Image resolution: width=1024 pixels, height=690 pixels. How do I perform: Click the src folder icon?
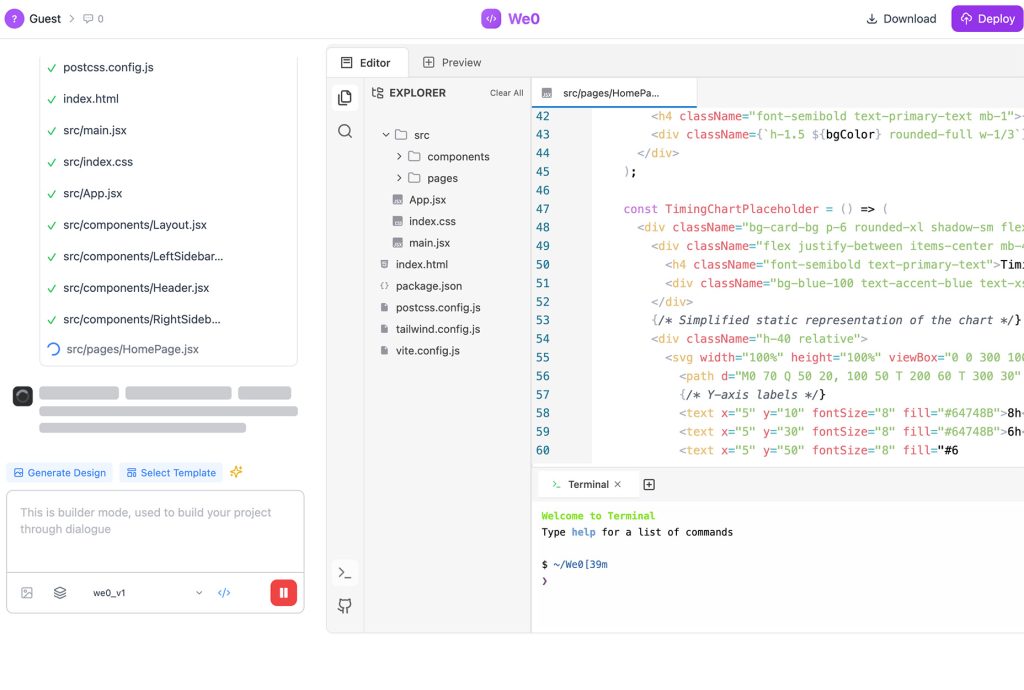point(401,135)
